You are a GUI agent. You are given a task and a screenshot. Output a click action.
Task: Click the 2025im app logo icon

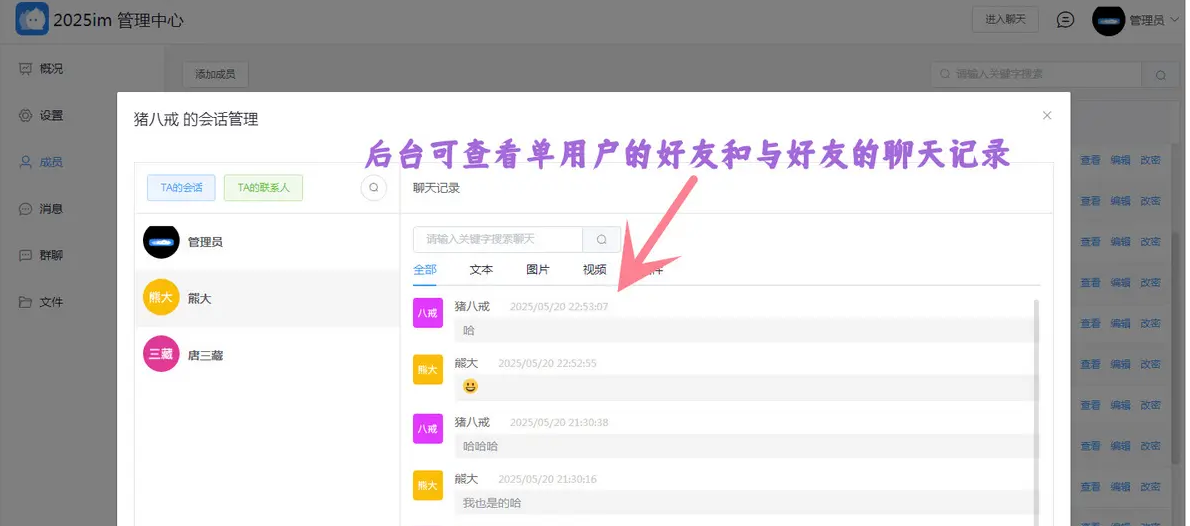click(32, 19)
